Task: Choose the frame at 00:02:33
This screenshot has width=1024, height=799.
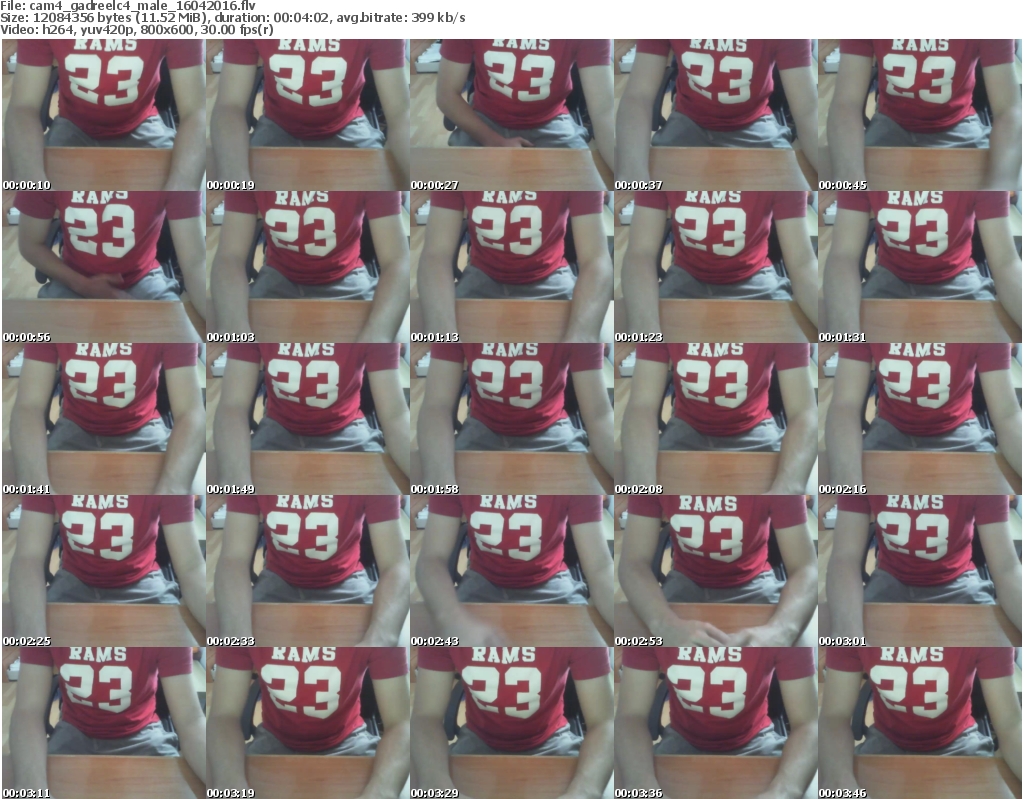Action: point(308,572)
